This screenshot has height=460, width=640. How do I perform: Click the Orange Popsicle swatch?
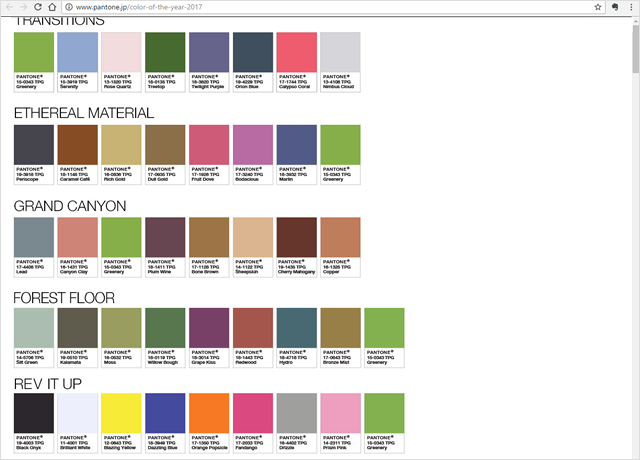(208, 414)
